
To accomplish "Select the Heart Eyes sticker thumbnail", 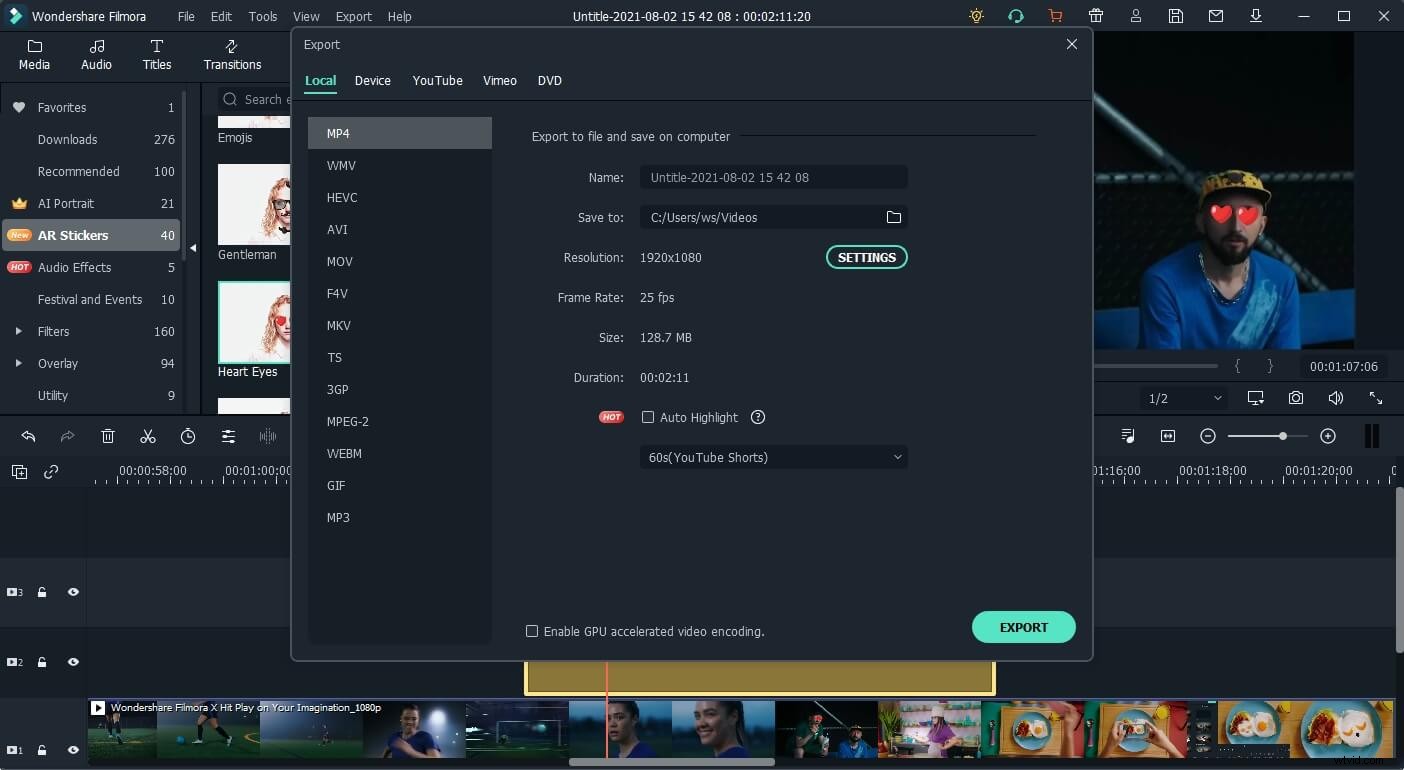I will pos(253,322).
